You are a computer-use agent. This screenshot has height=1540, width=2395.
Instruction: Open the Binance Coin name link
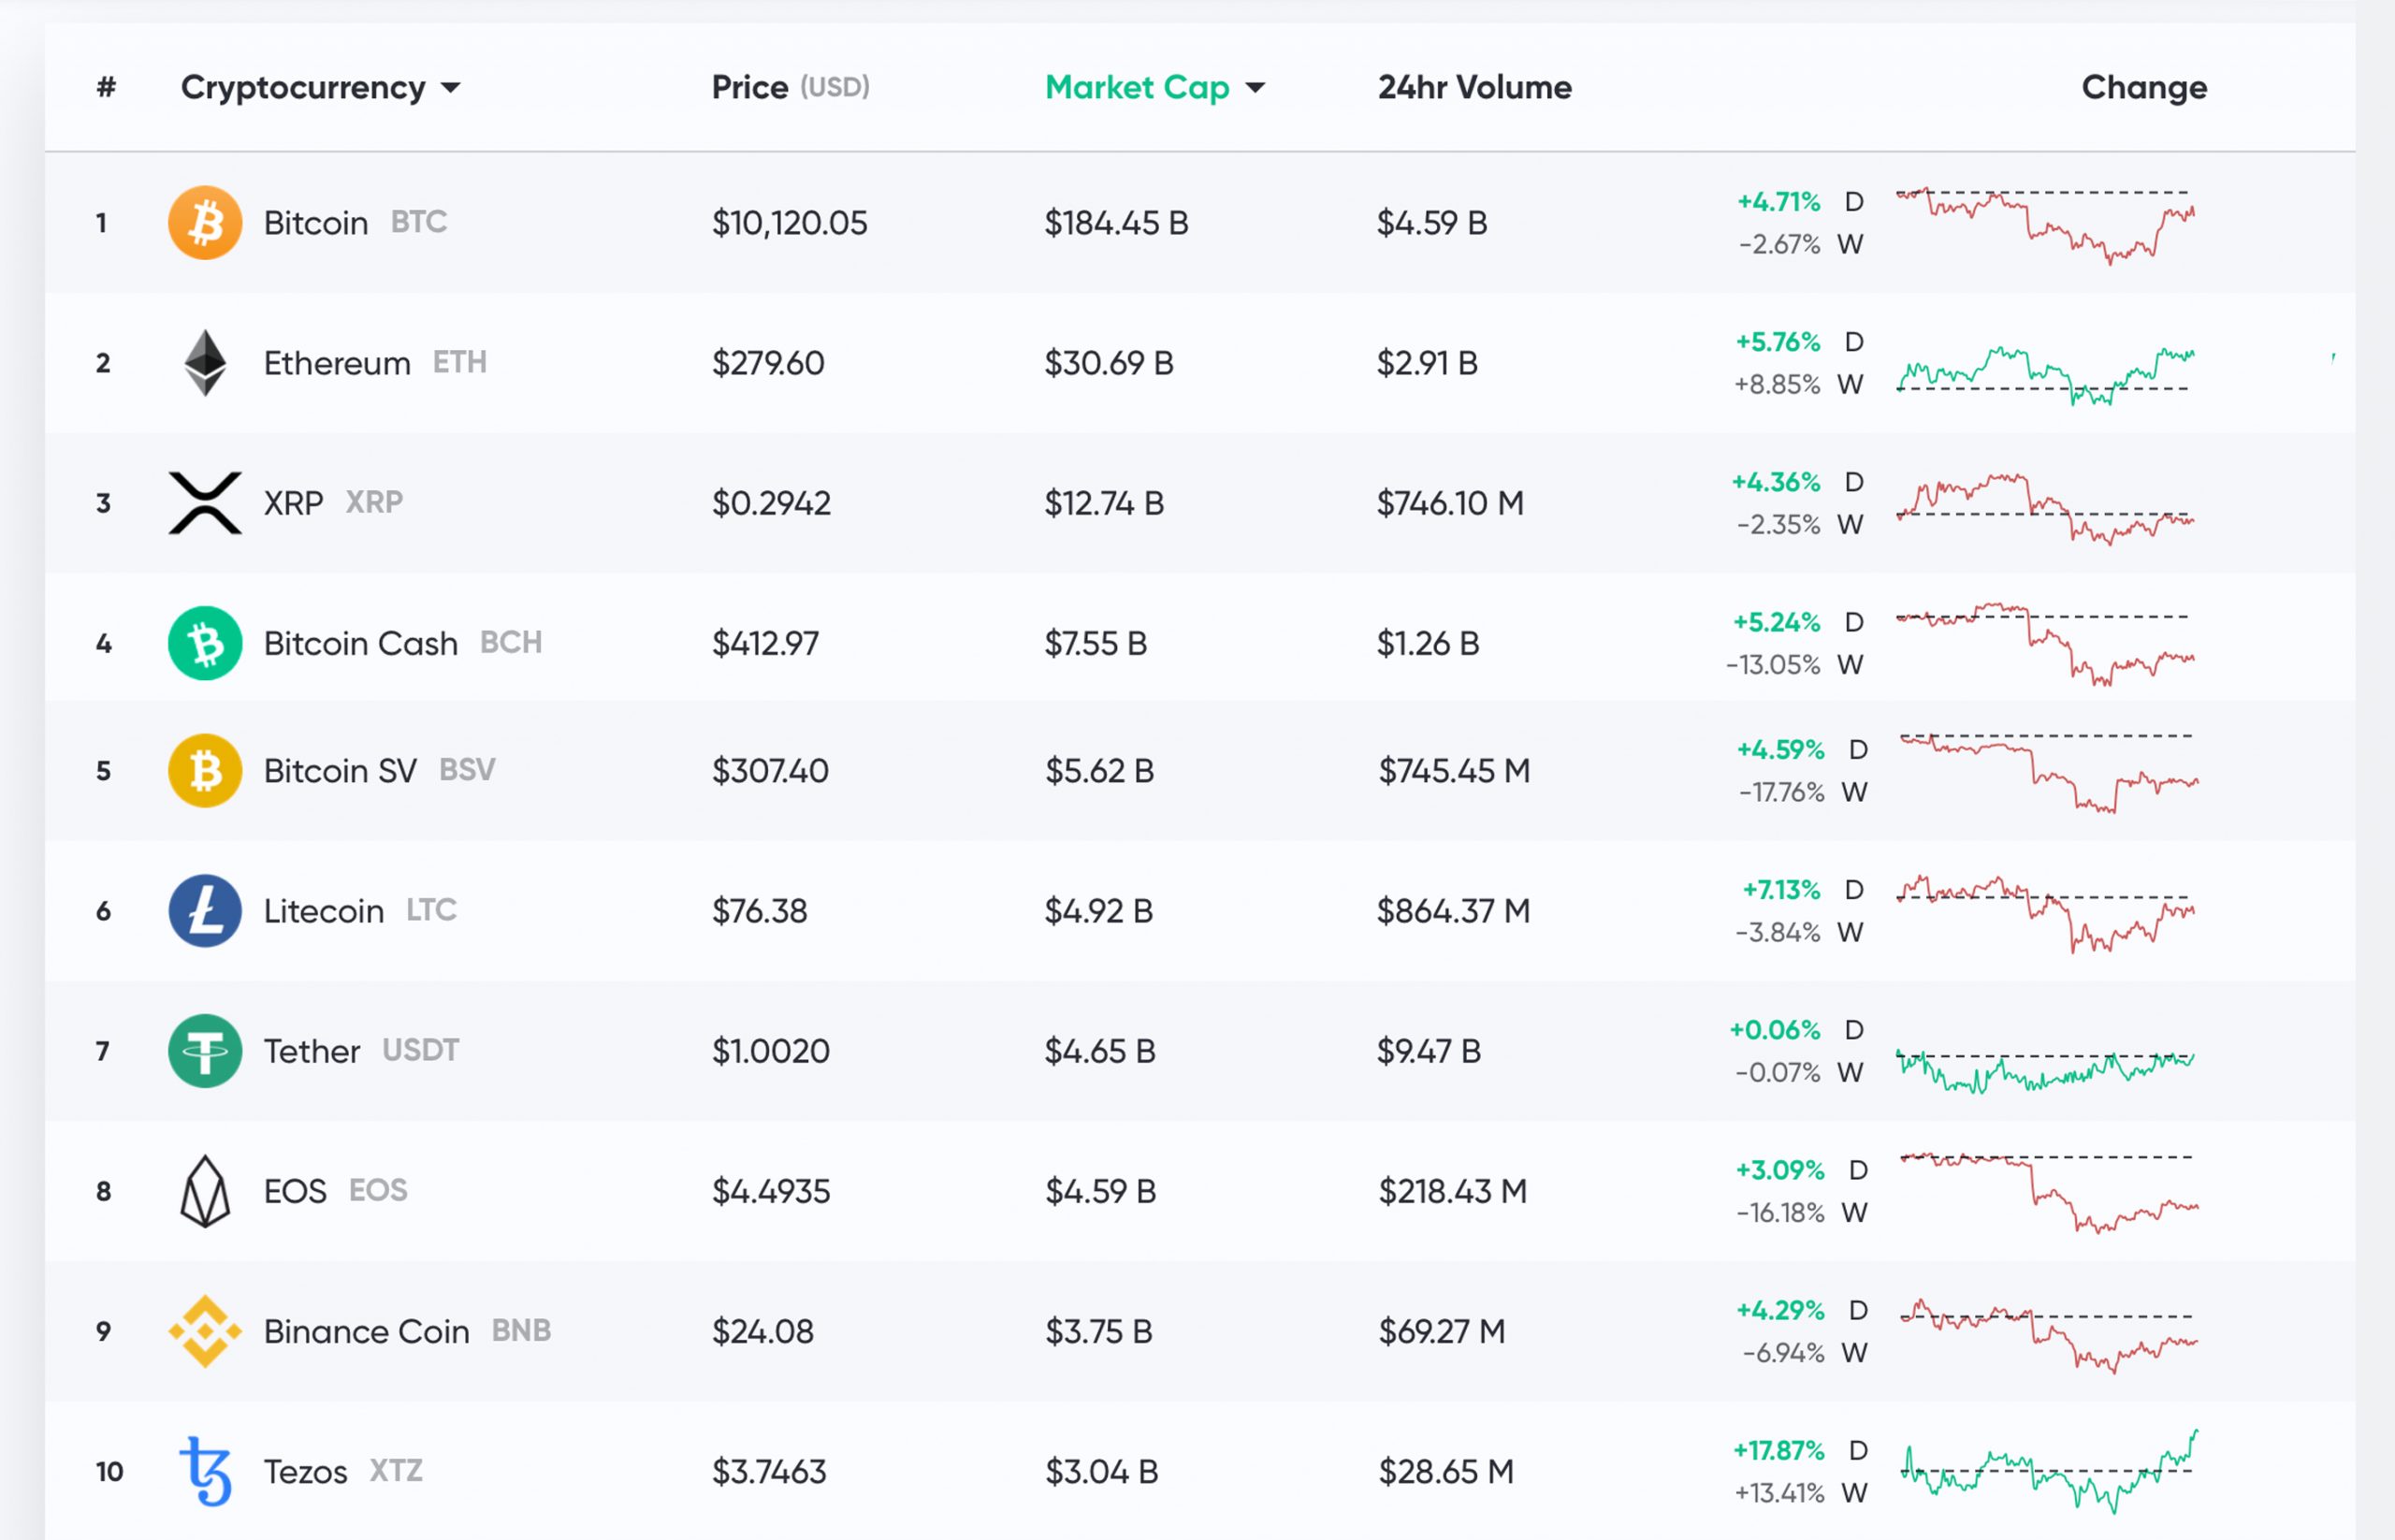tap(366, 1331)
